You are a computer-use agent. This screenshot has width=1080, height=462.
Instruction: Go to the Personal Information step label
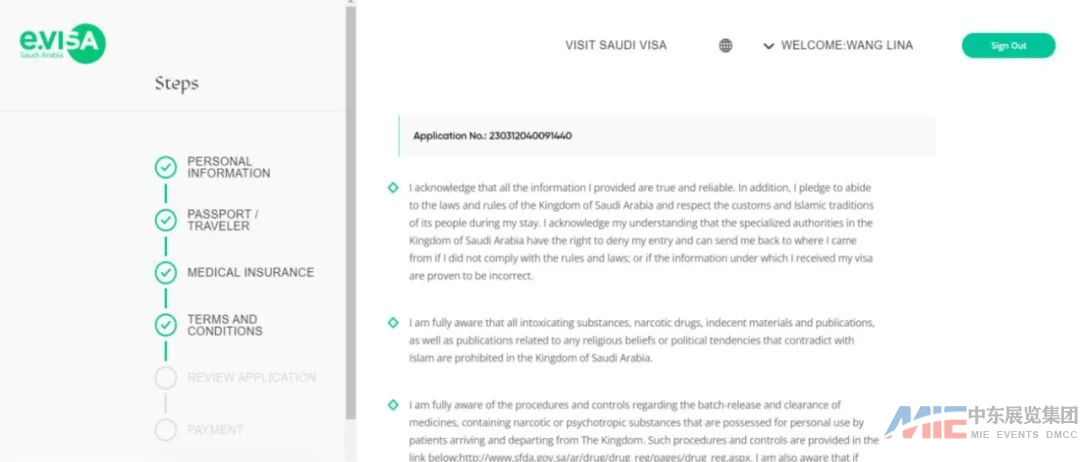coord(228,167)
